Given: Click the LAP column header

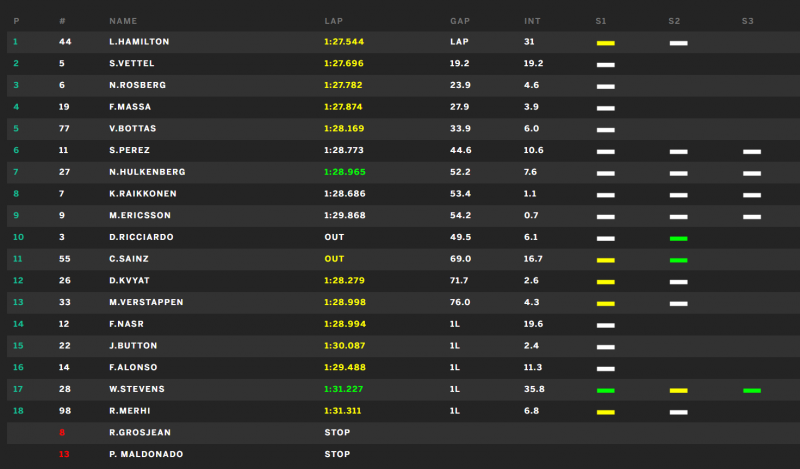Looking at the screenshot, I should click(x=334, y=21).
